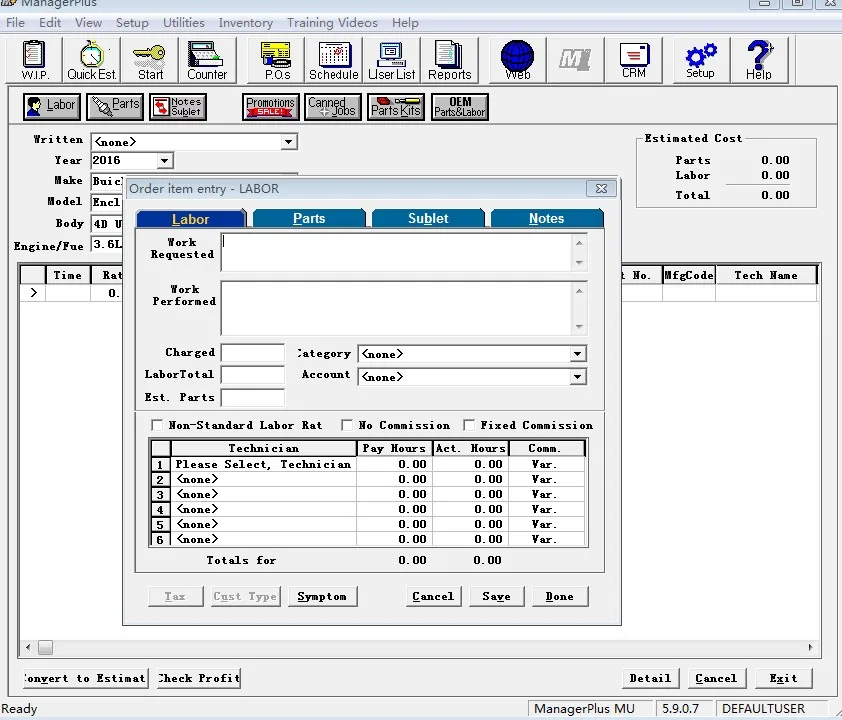The width and height of the screenshot is (842, 720).
Task: Open the Year 2016 dropdown
Action: tap(164, 161)
